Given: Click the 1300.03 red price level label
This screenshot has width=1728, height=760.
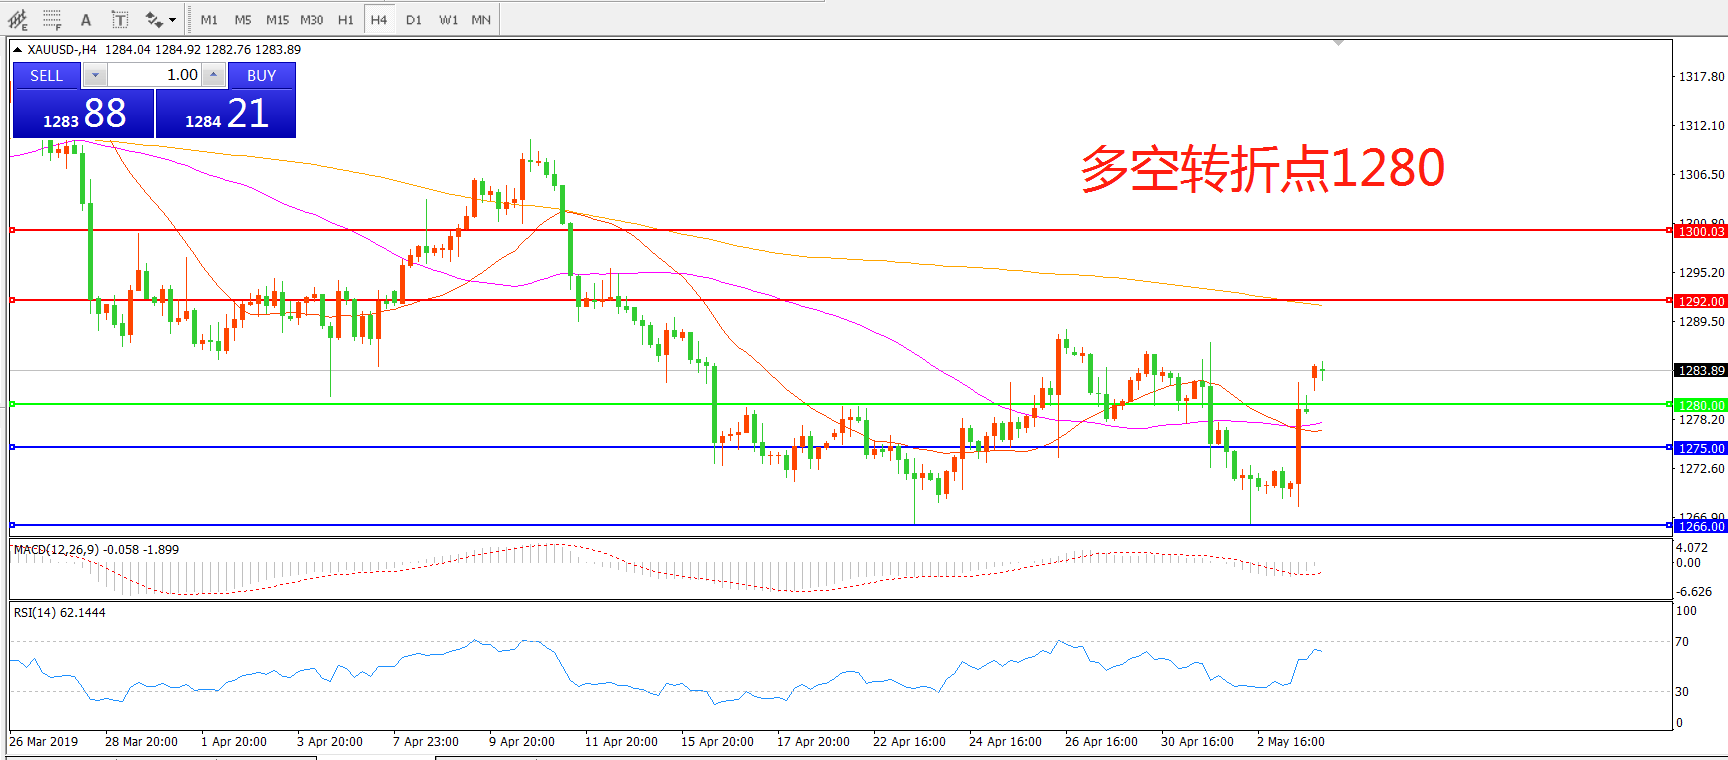Looking at the screenshot, I should [x=1700, y=231].
